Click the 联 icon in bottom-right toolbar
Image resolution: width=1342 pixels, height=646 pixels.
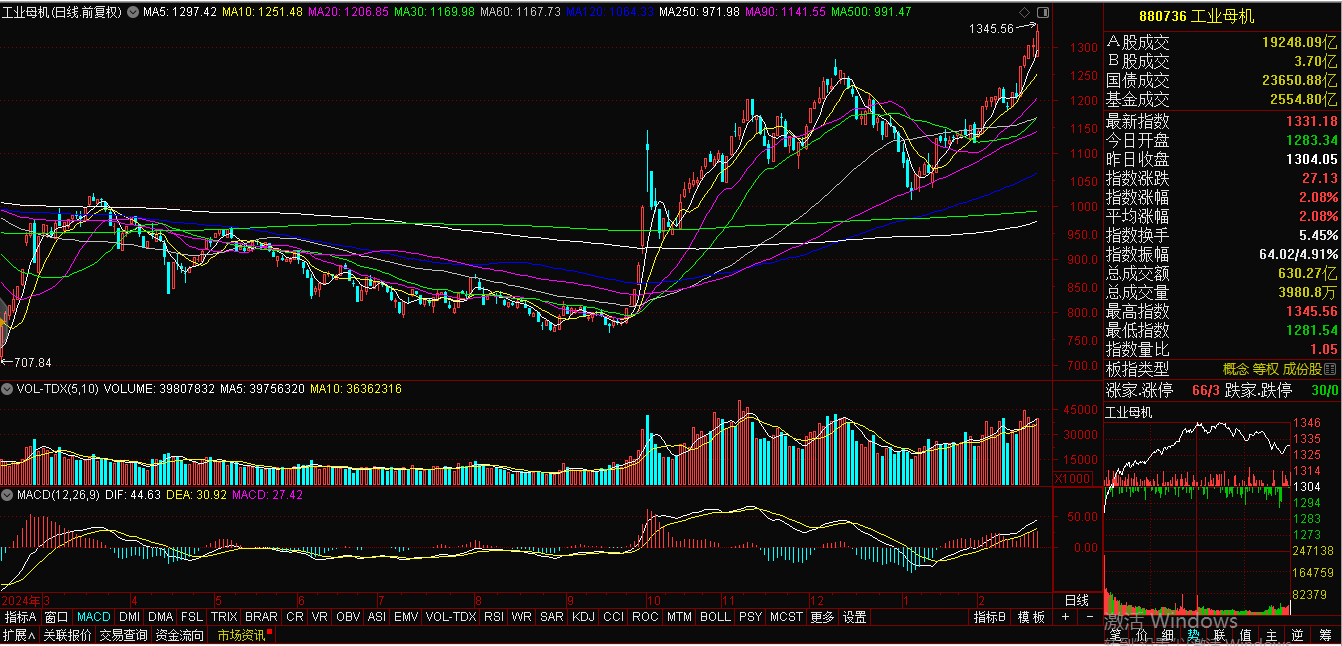click(1222, 635)
